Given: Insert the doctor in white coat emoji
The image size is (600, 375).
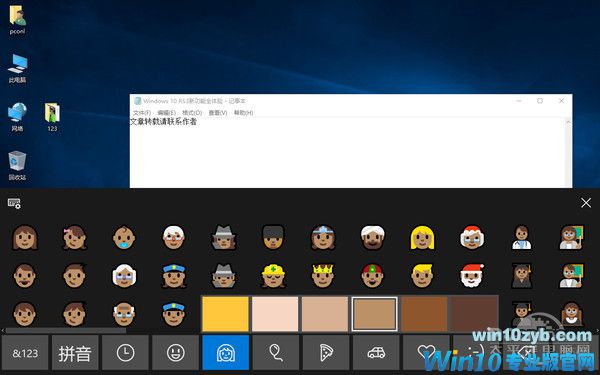Looking at the screenshot, I should coord(522,237).
